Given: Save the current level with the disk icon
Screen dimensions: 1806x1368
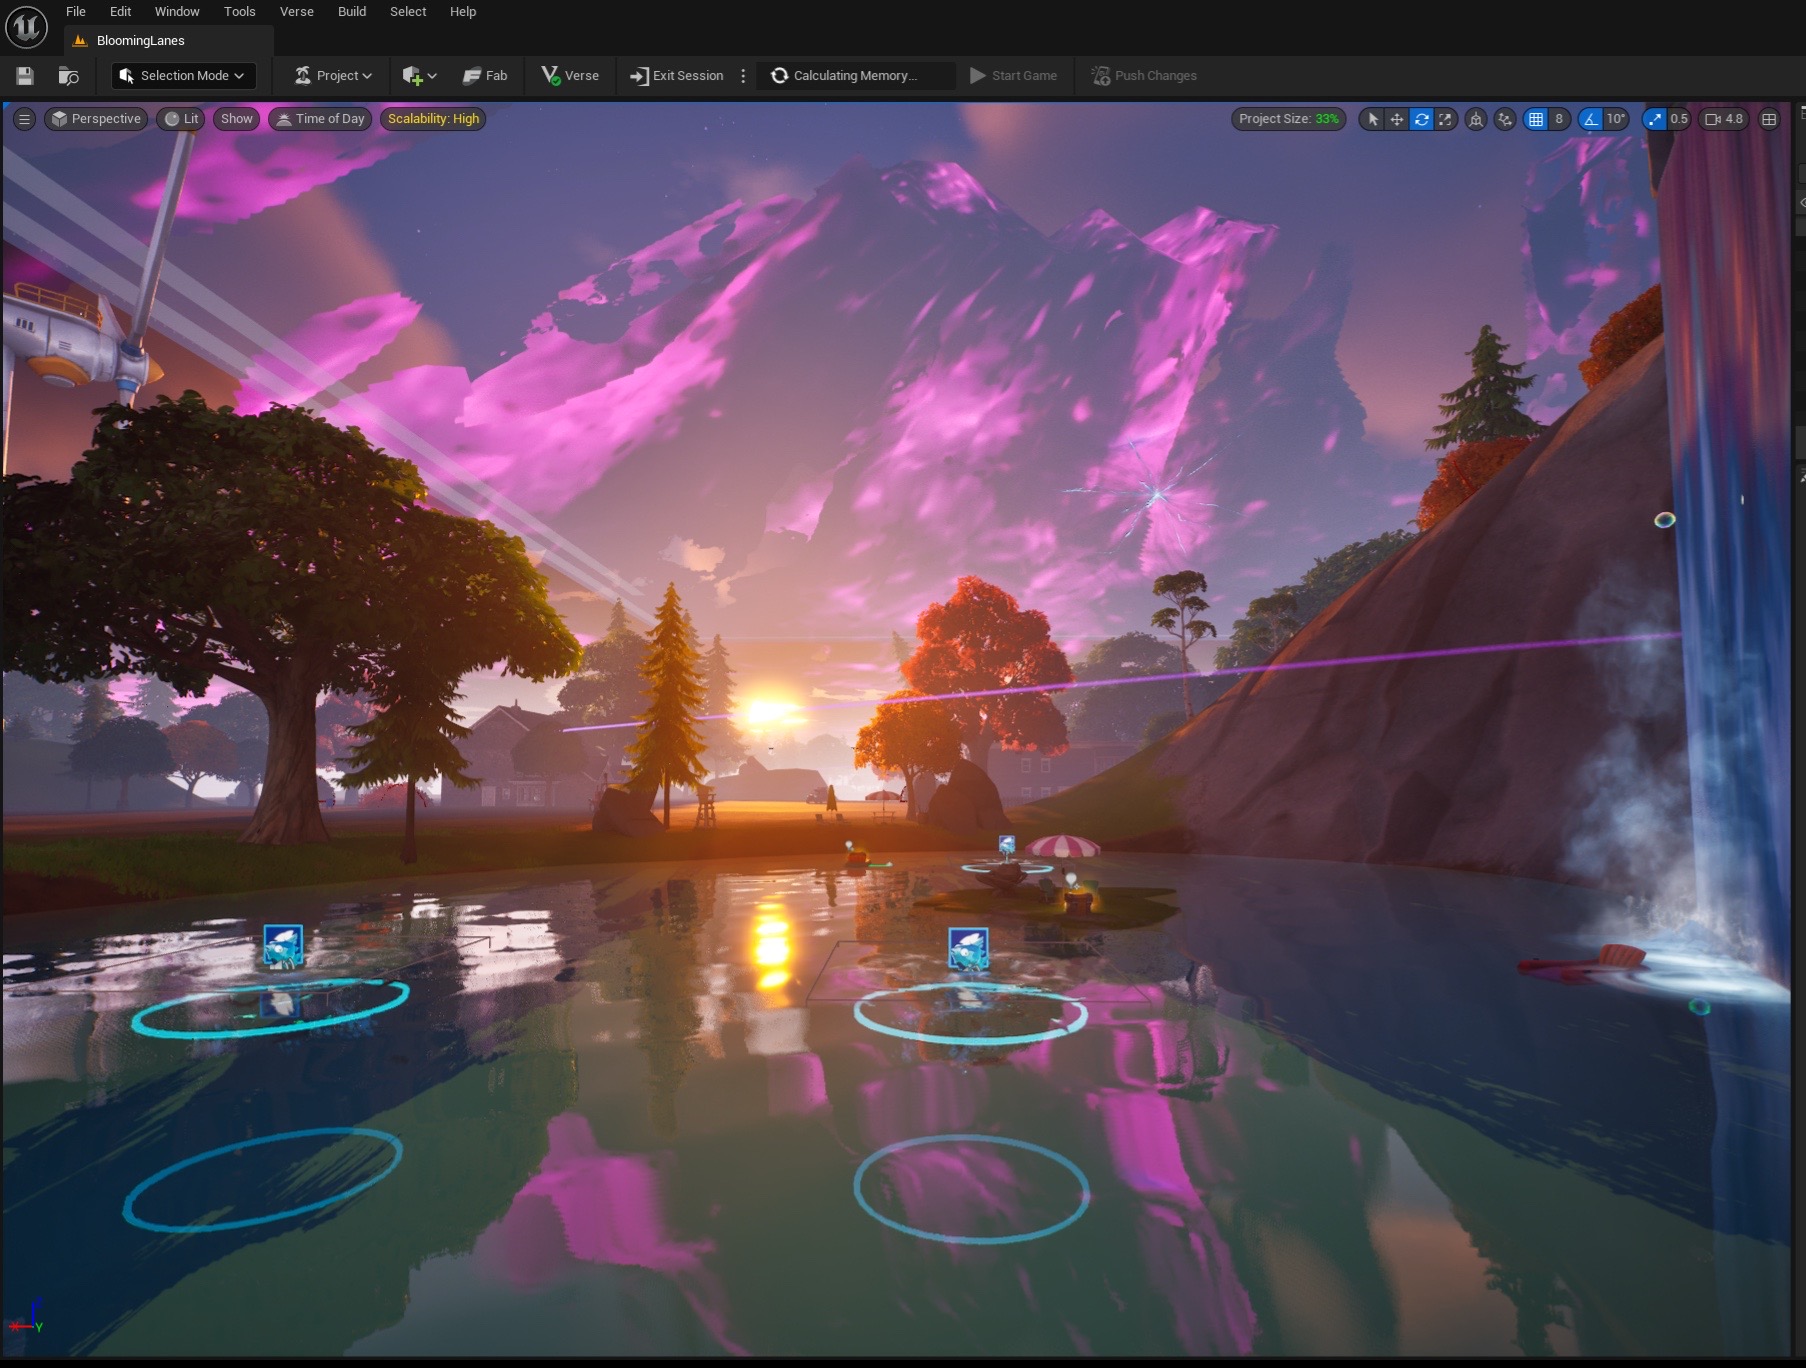Looking at the screenshot, I should click(x=26, y=76).
